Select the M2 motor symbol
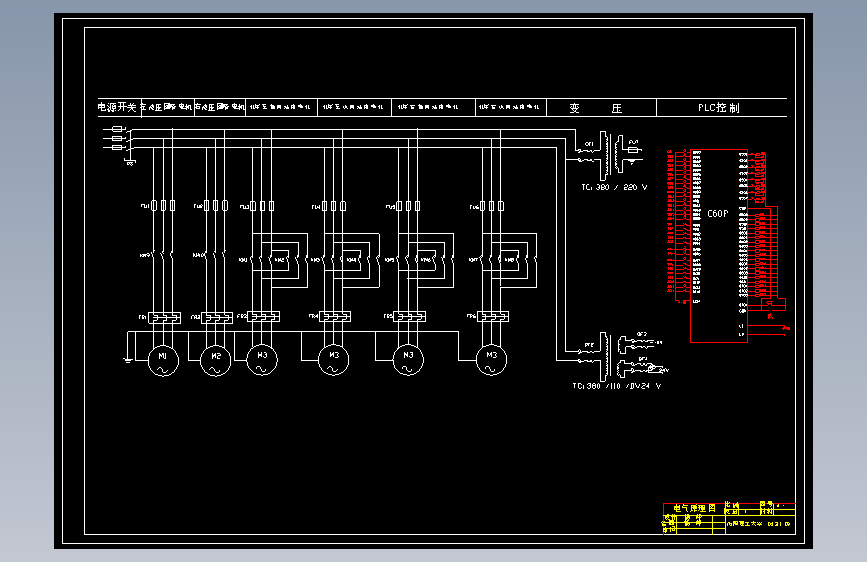The image size is (867, 562). (x=216, y=361)
